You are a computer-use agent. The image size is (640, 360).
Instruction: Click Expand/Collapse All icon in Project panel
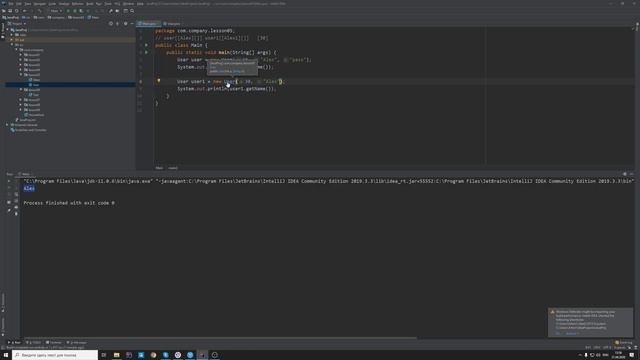click(118, 24)
